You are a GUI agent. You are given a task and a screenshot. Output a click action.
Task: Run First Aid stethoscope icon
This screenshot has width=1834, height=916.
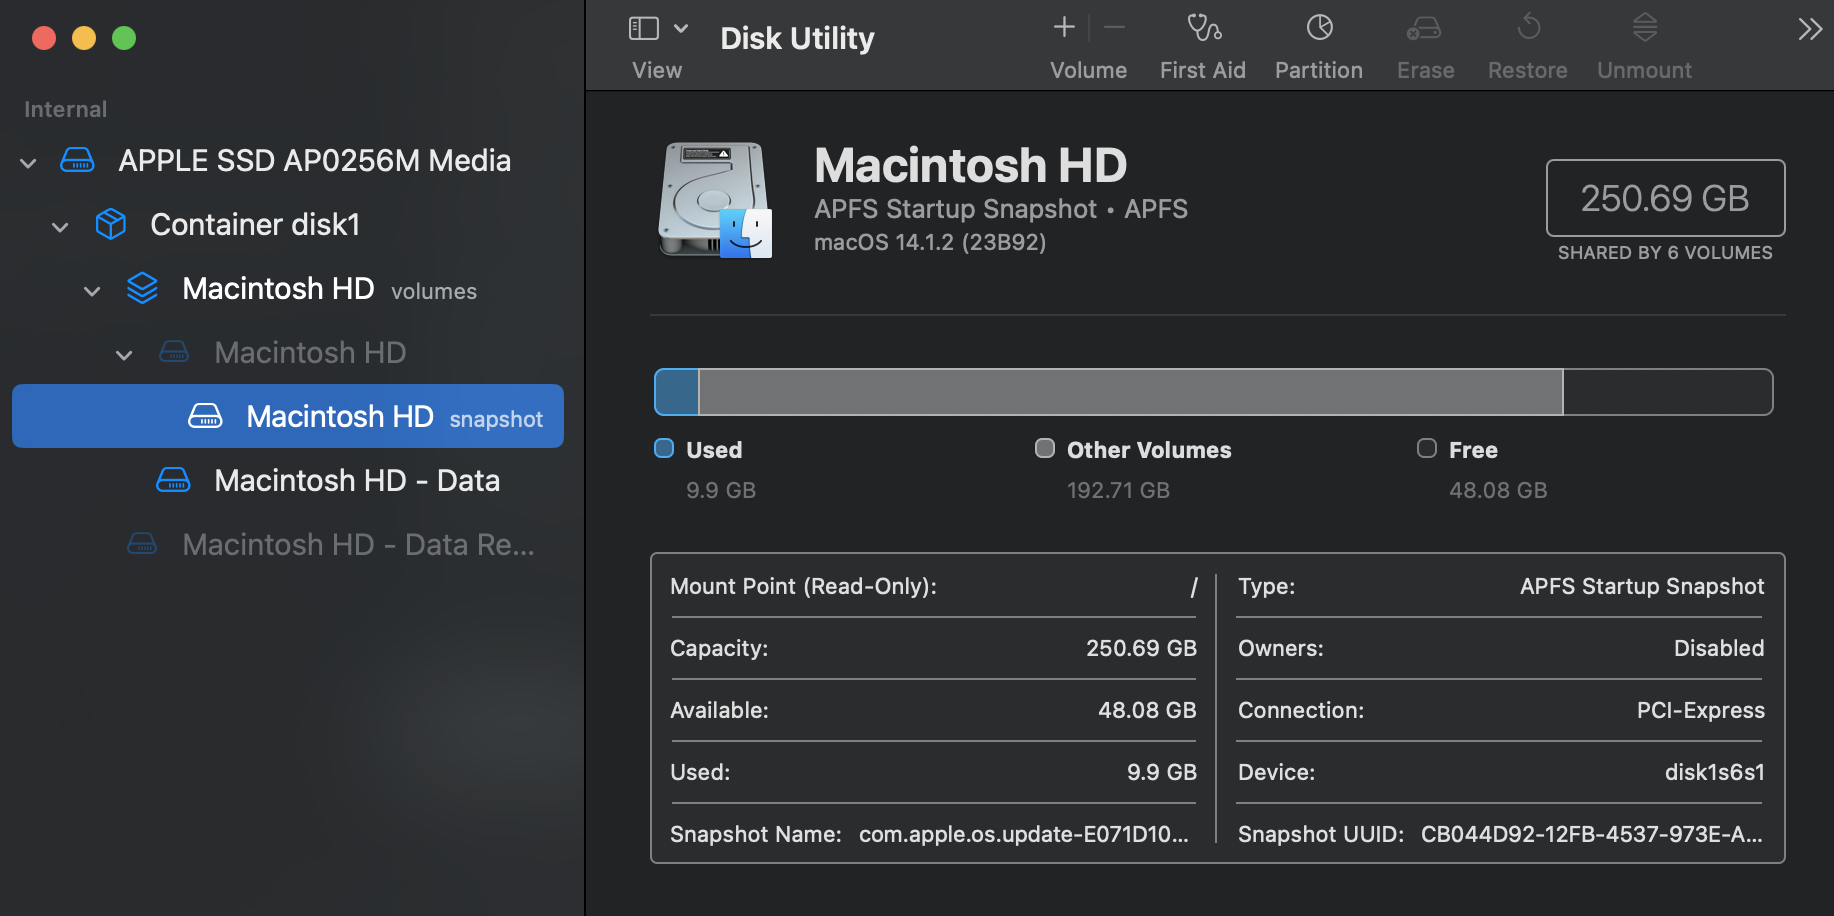click(x=1203, y=27)
